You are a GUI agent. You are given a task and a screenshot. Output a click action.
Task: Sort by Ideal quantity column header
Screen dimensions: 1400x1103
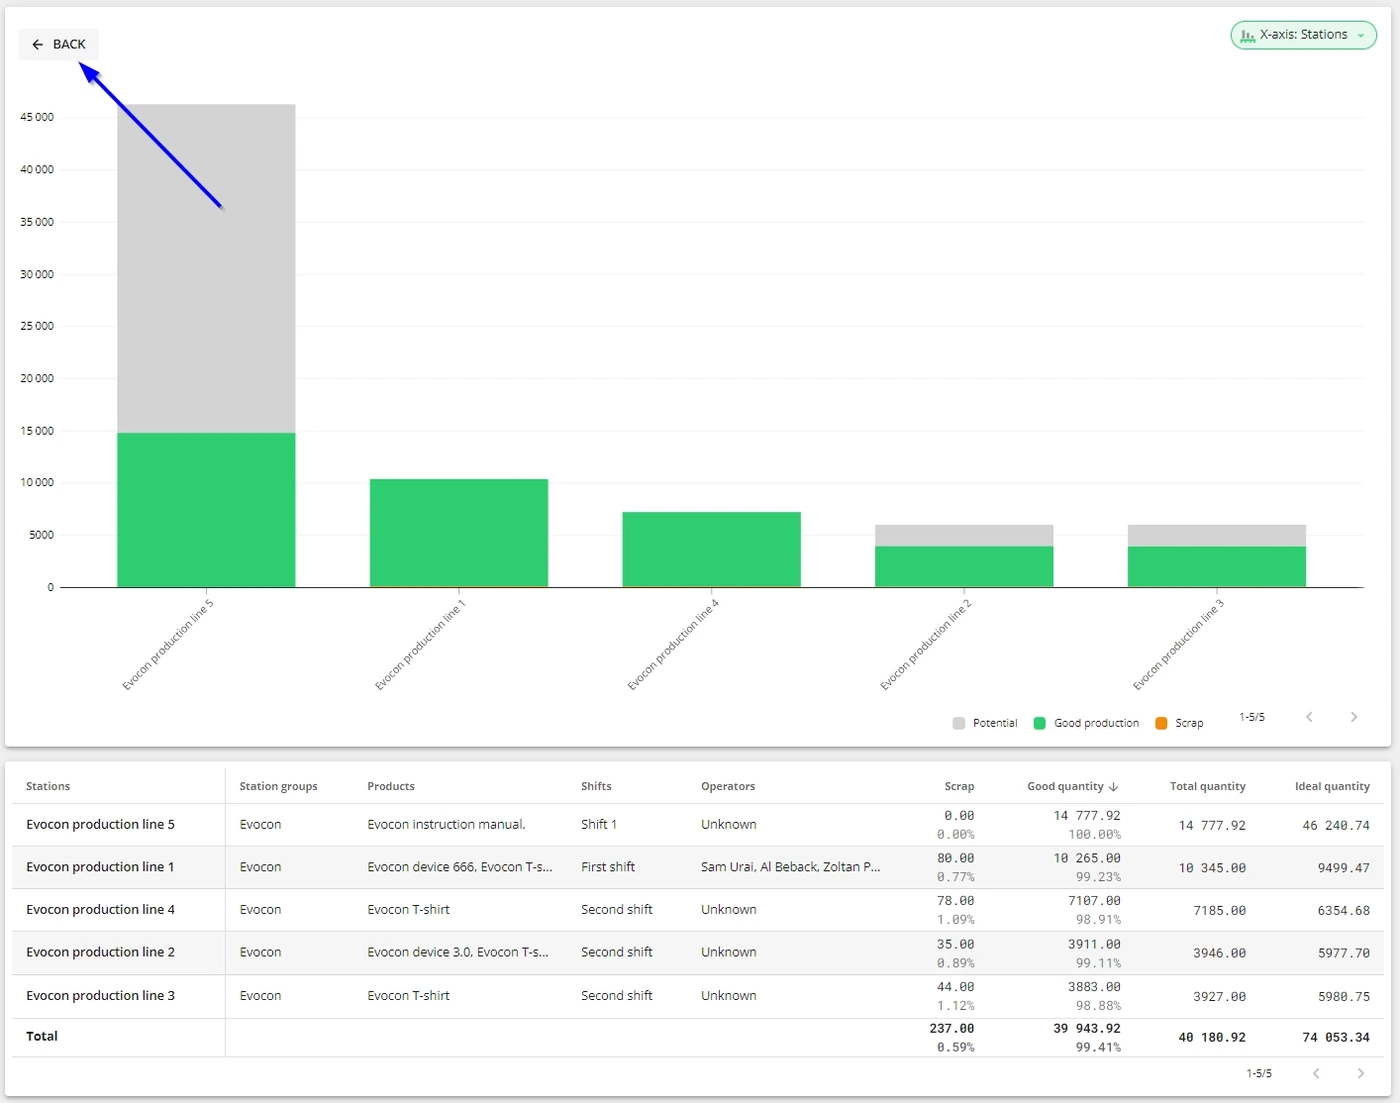pos(1332,786)
